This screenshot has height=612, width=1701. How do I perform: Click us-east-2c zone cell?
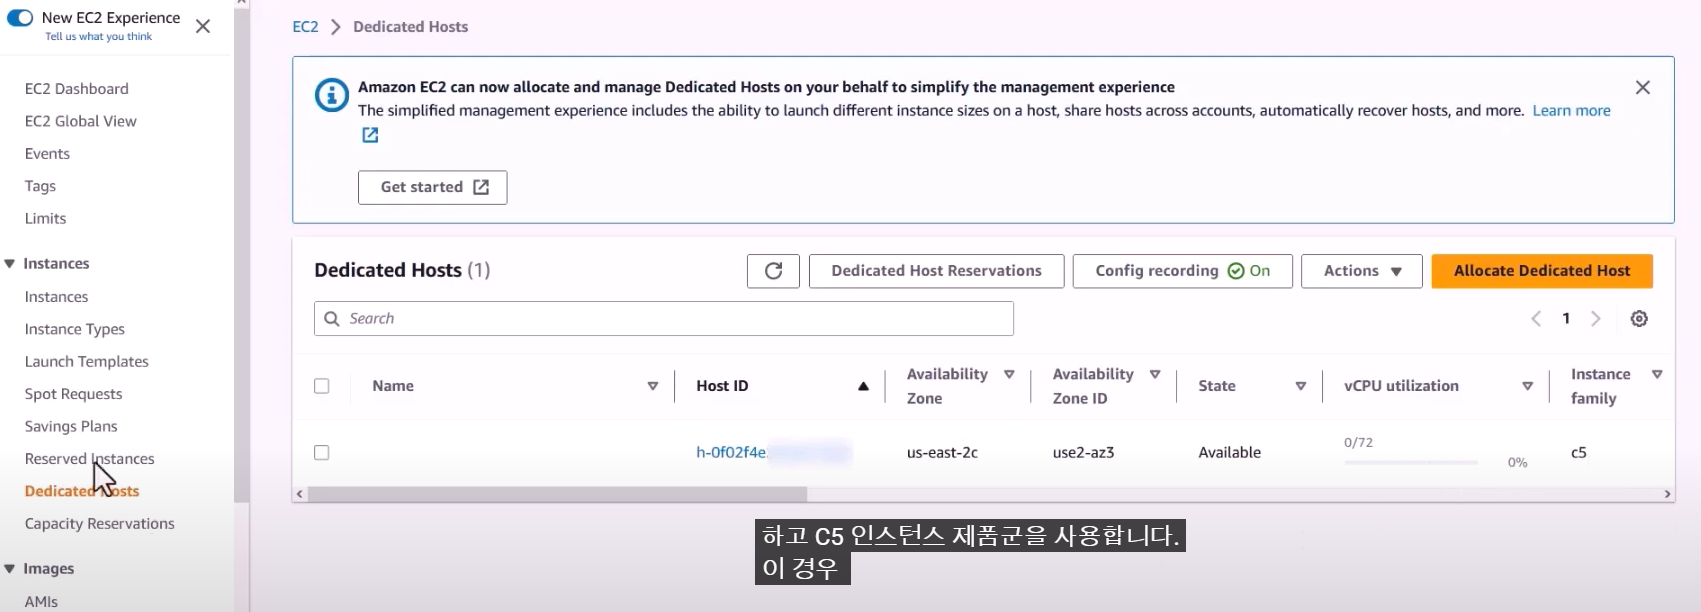pyautogui.click(x=942, y=453)
